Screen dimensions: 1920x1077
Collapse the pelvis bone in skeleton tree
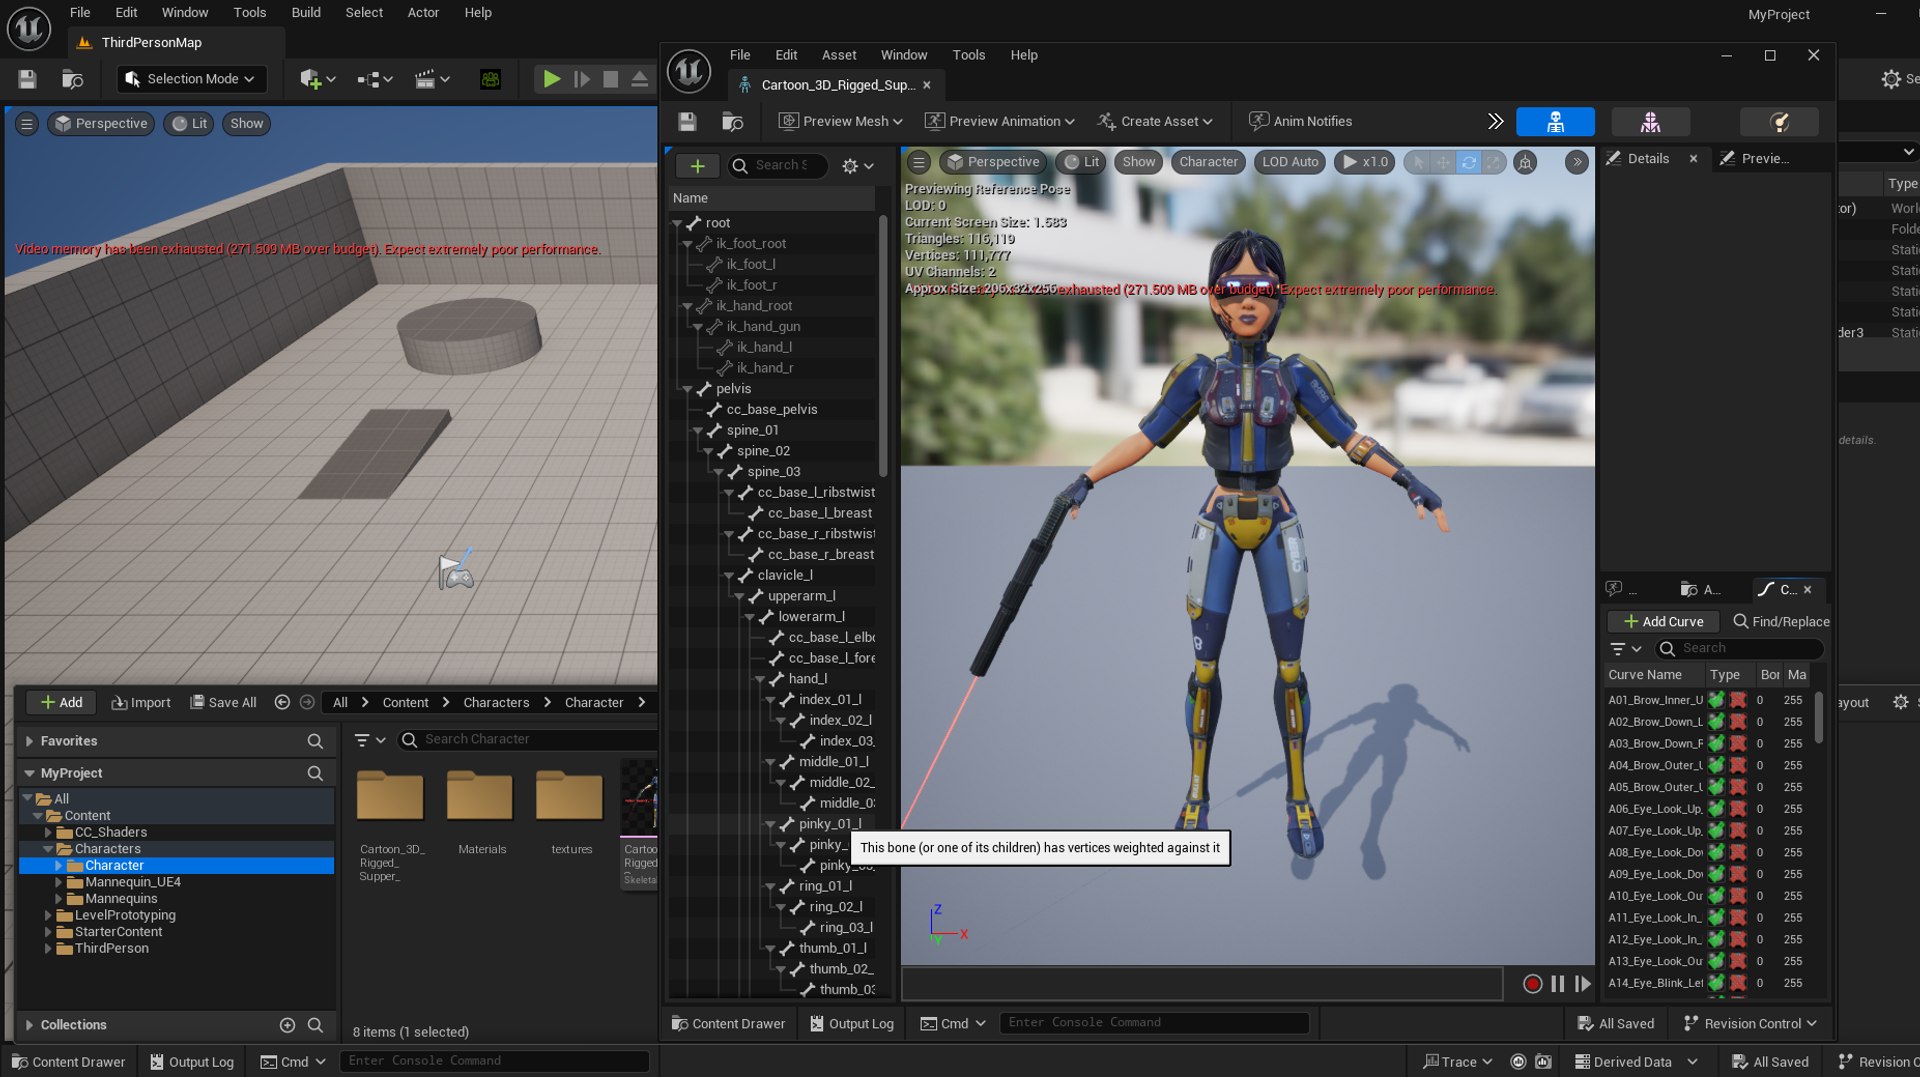tap(687, 389)
